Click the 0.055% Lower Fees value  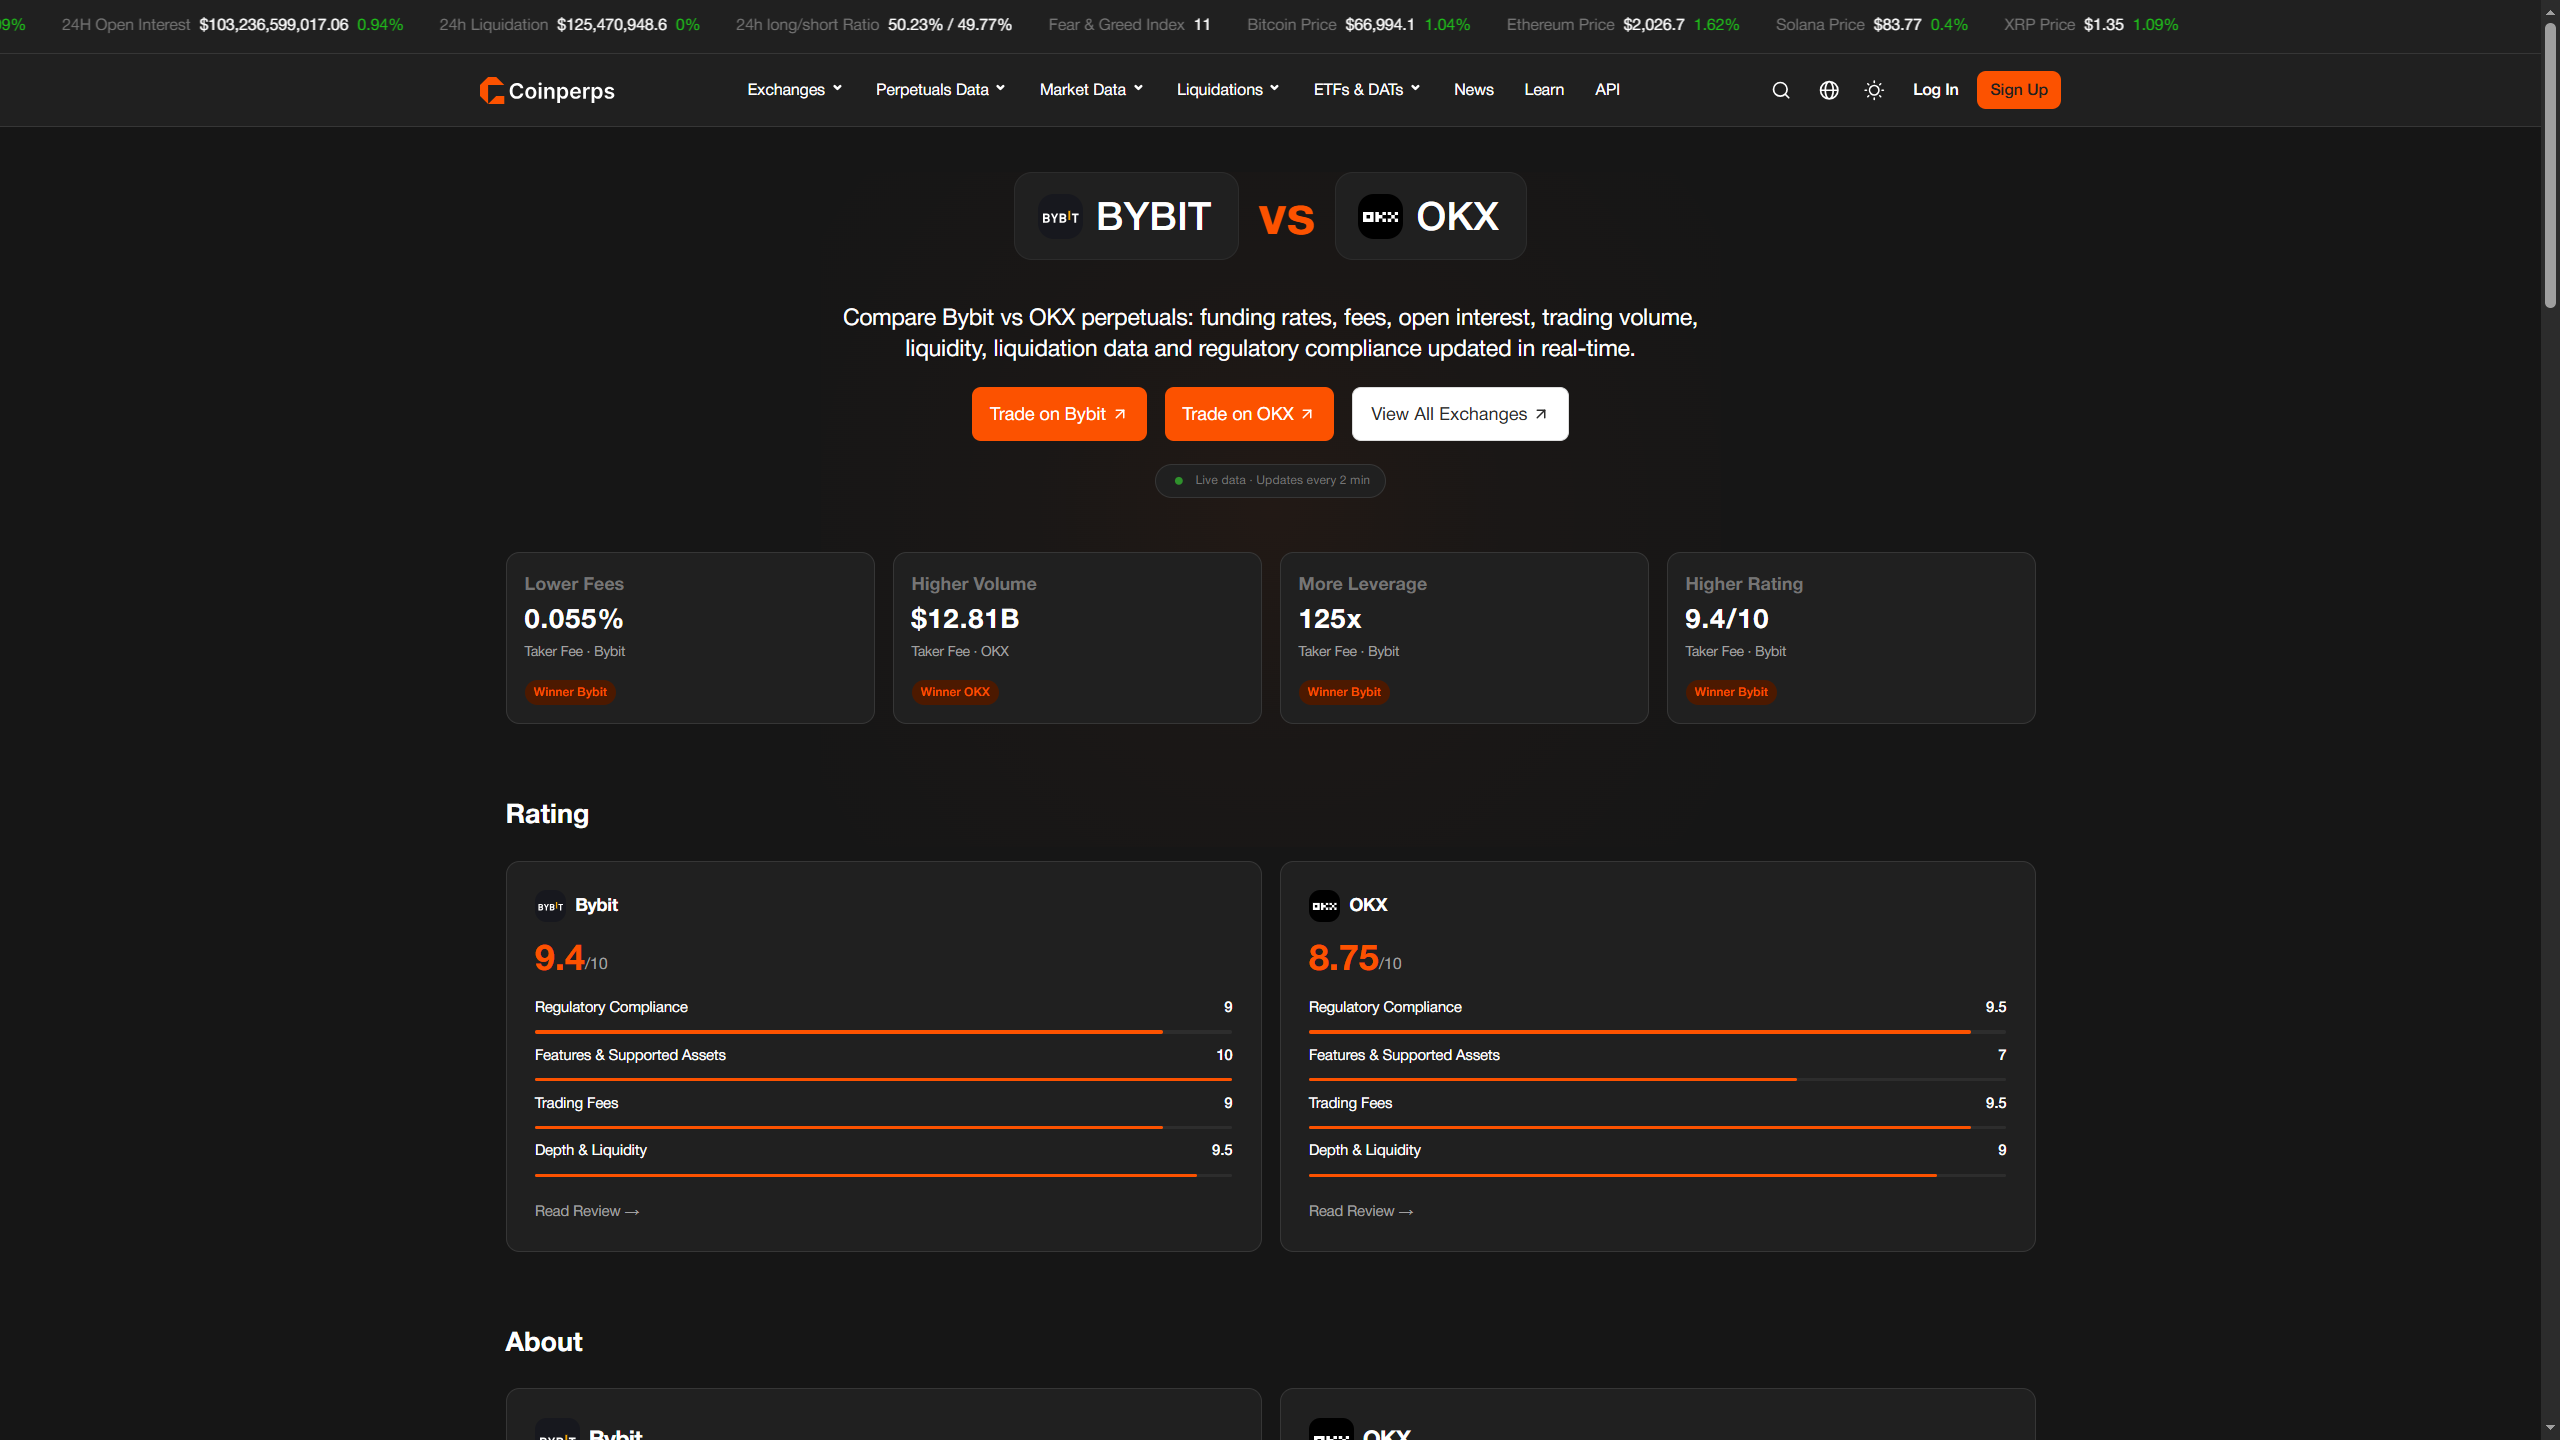coord(574,619)
